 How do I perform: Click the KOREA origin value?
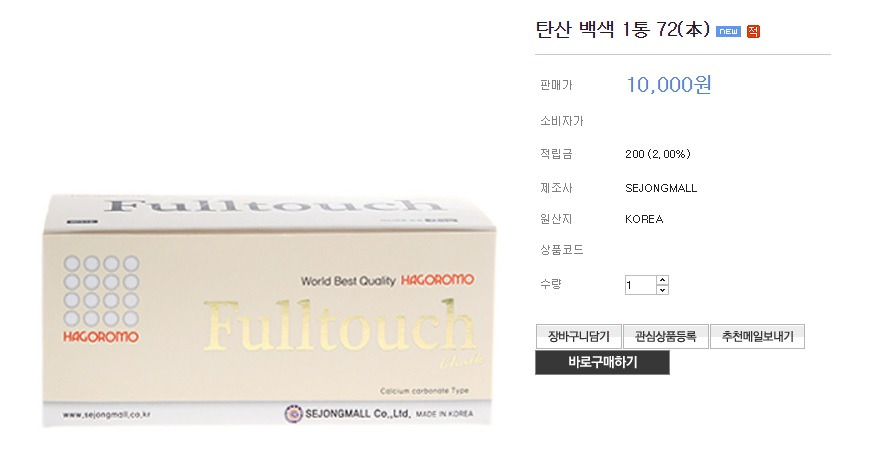point(644,219)
